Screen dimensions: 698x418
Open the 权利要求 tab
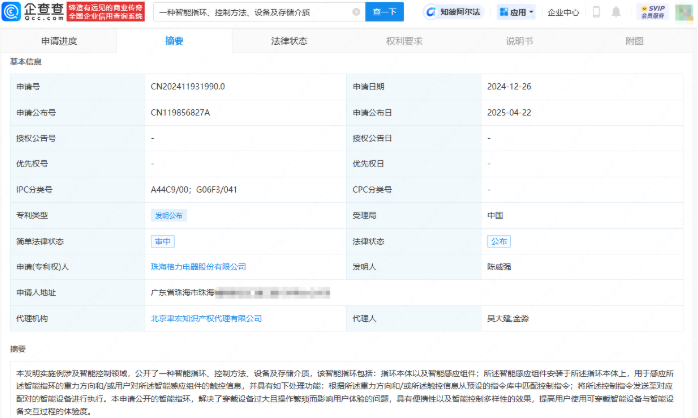(404, 41)
